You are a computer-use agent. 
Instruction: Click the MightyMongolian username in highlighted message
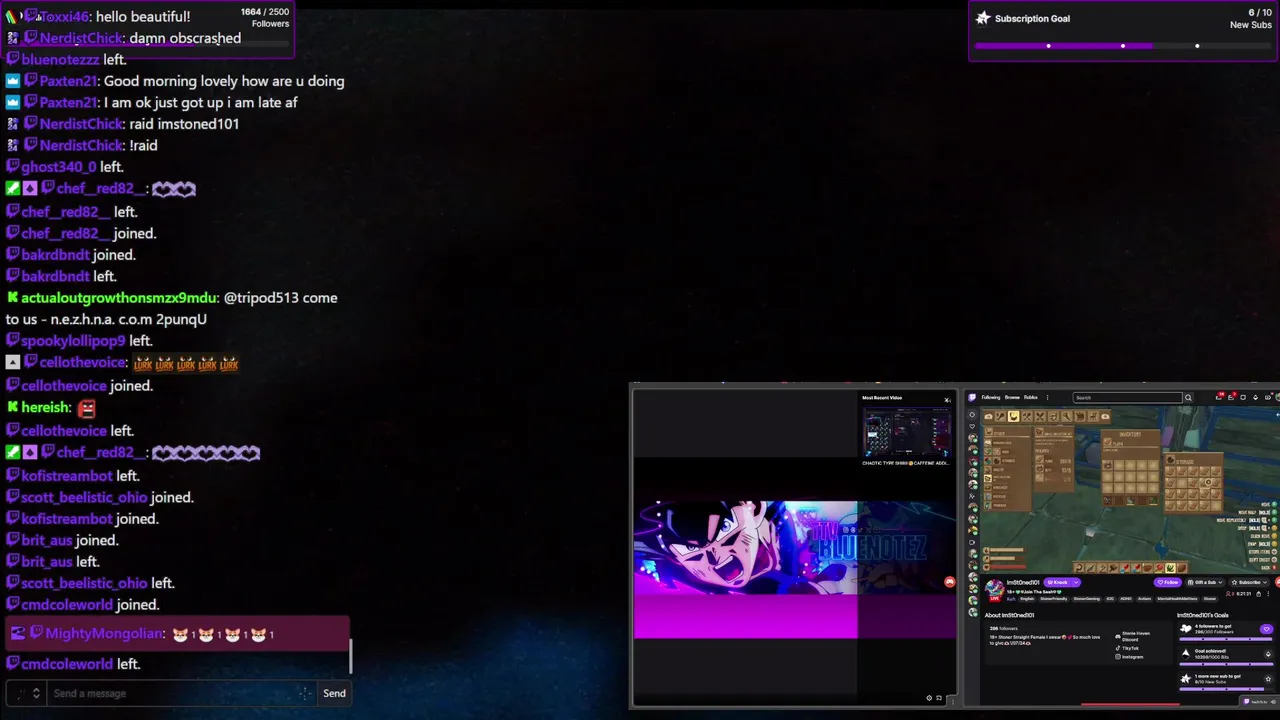click(x=104, y=634)
